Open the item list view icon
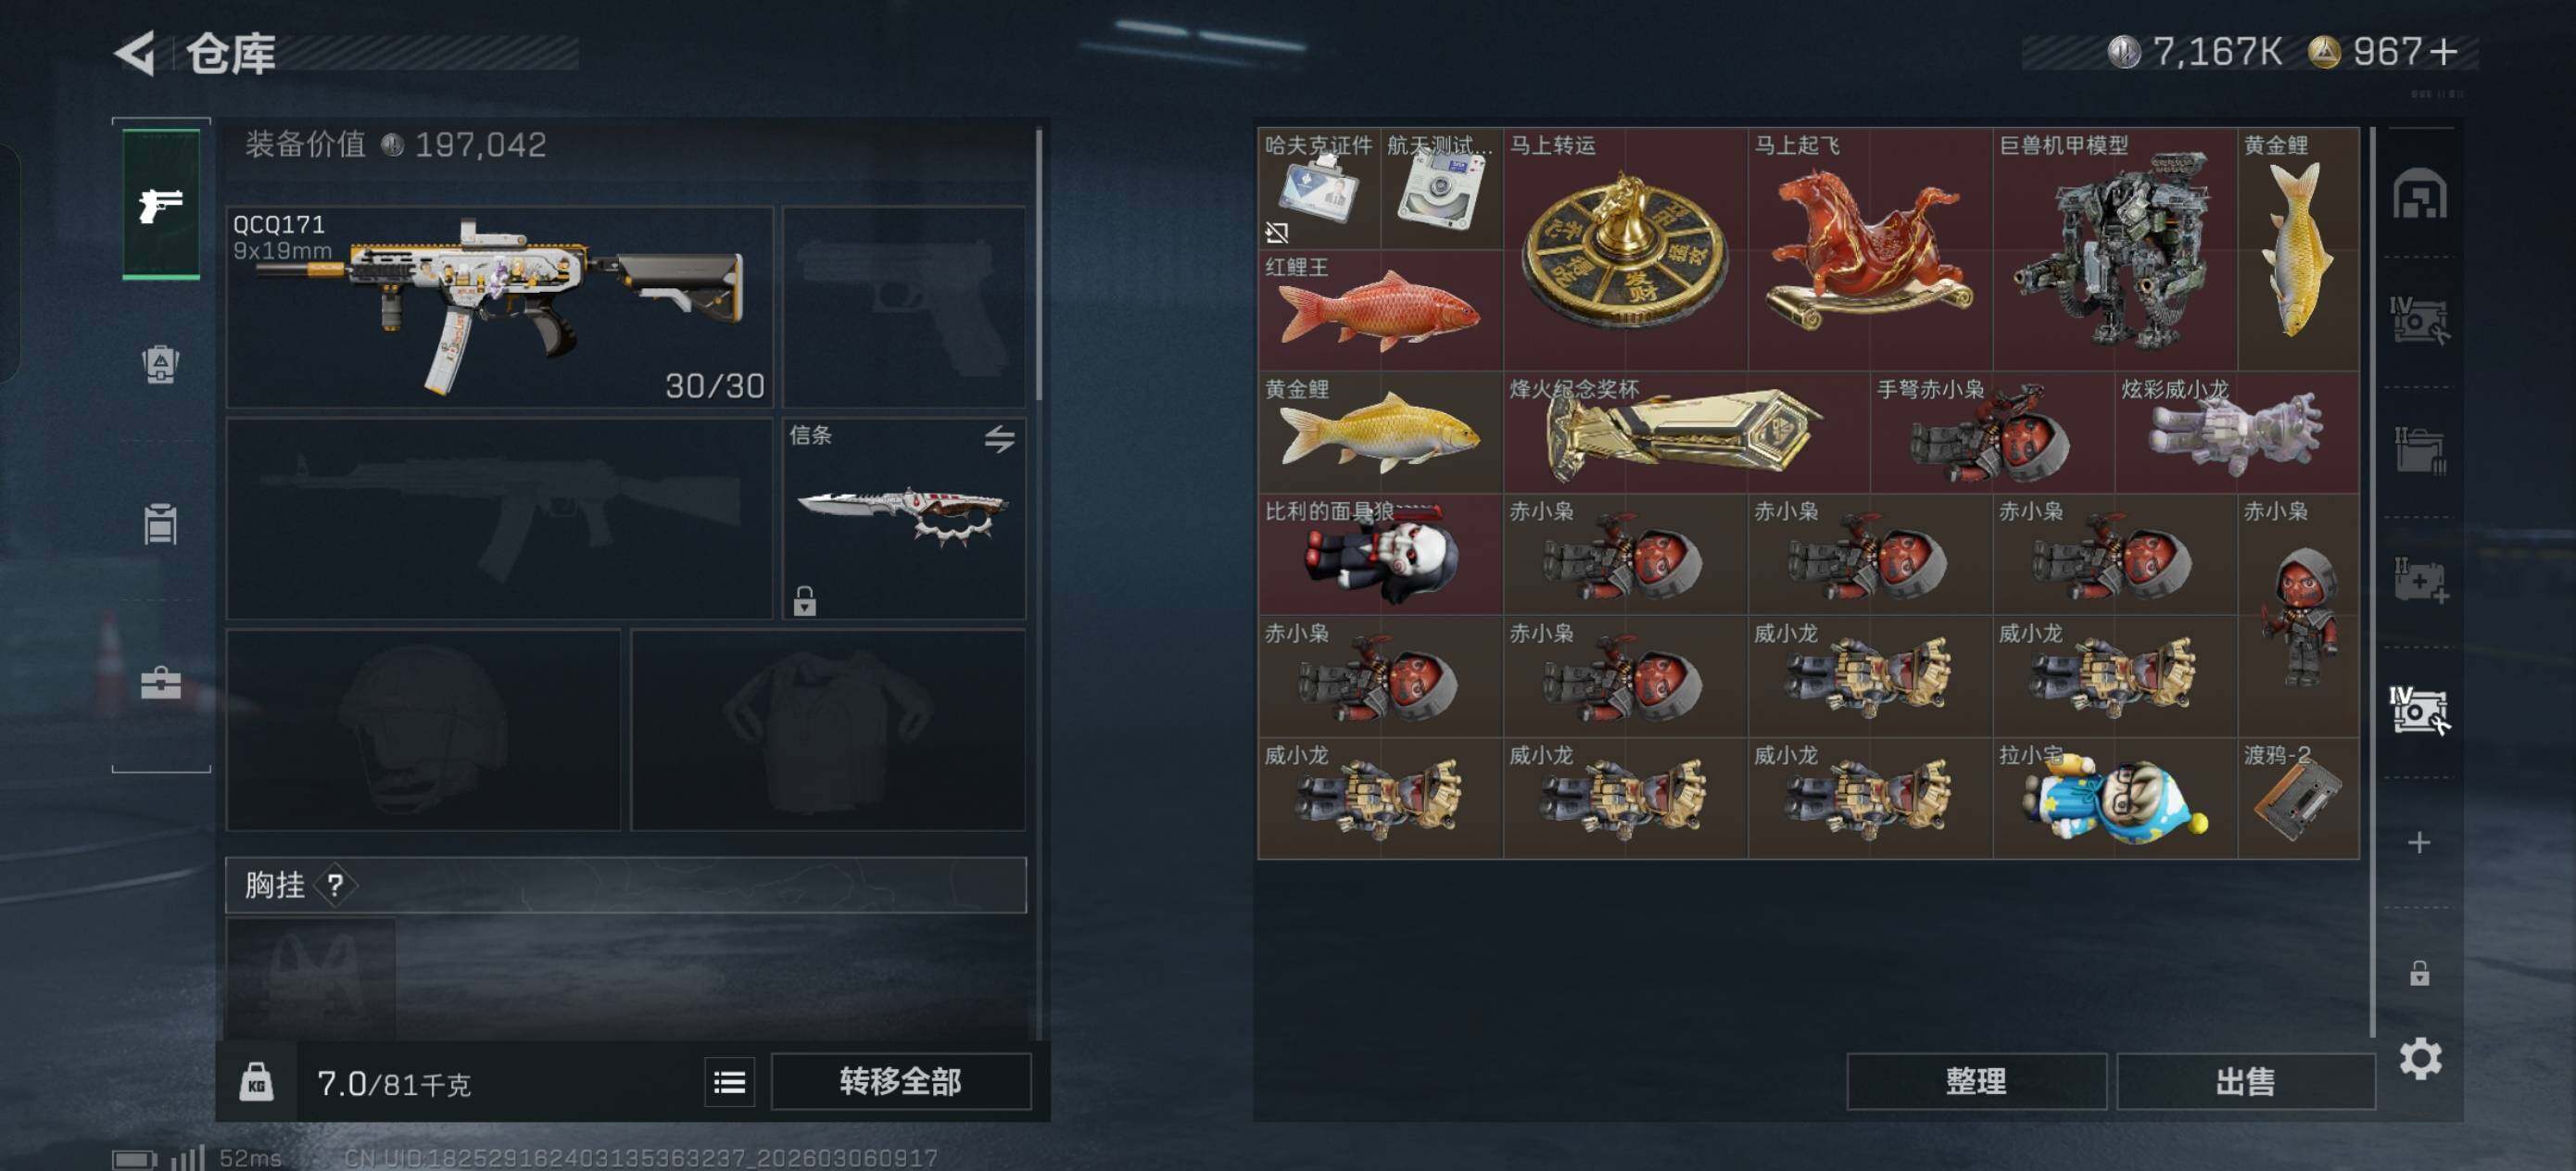 coord(729,1081)
